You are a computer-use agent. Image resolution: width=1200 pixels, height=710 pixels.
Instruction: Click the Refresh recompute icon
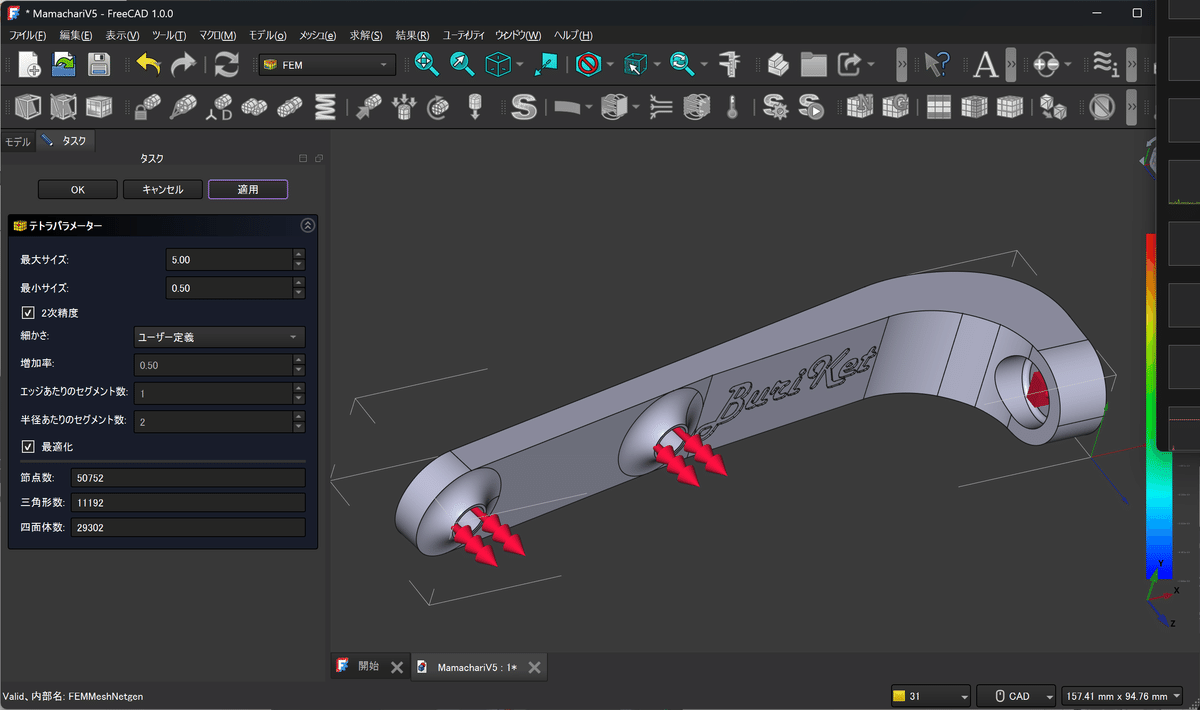[227, 65]
